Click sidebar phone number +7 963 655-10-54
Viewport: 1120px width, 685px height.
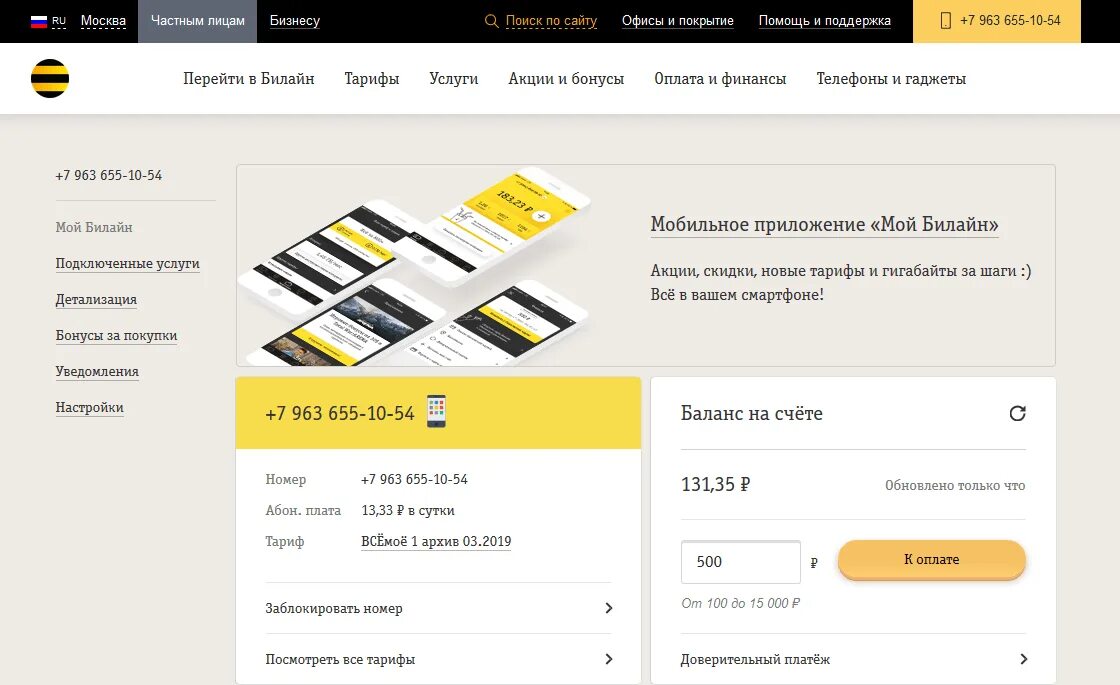(x=109, y=175)
